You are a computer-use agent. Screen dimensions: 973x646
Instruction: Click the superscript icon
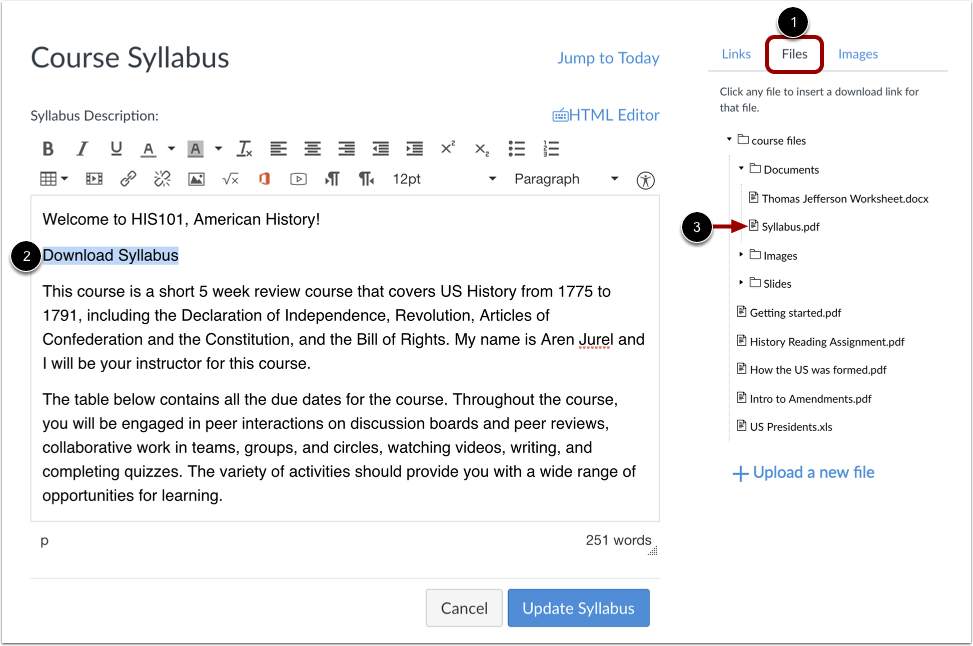(448, 149)
